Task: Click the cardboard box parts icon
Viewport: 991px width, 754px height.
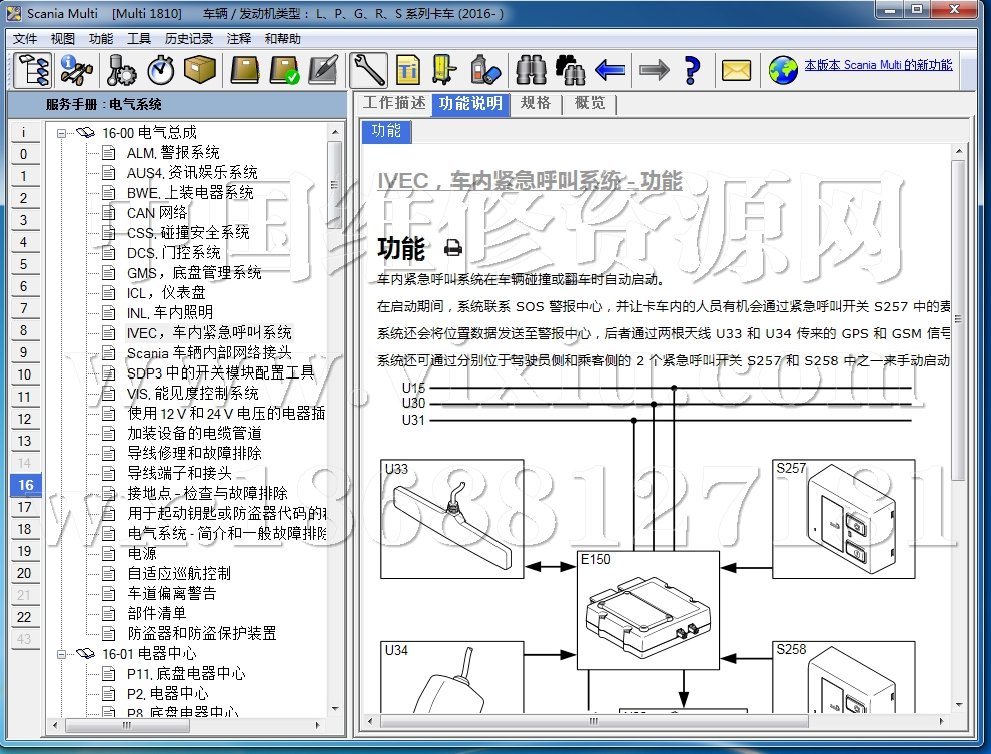Action: (200, 70)
